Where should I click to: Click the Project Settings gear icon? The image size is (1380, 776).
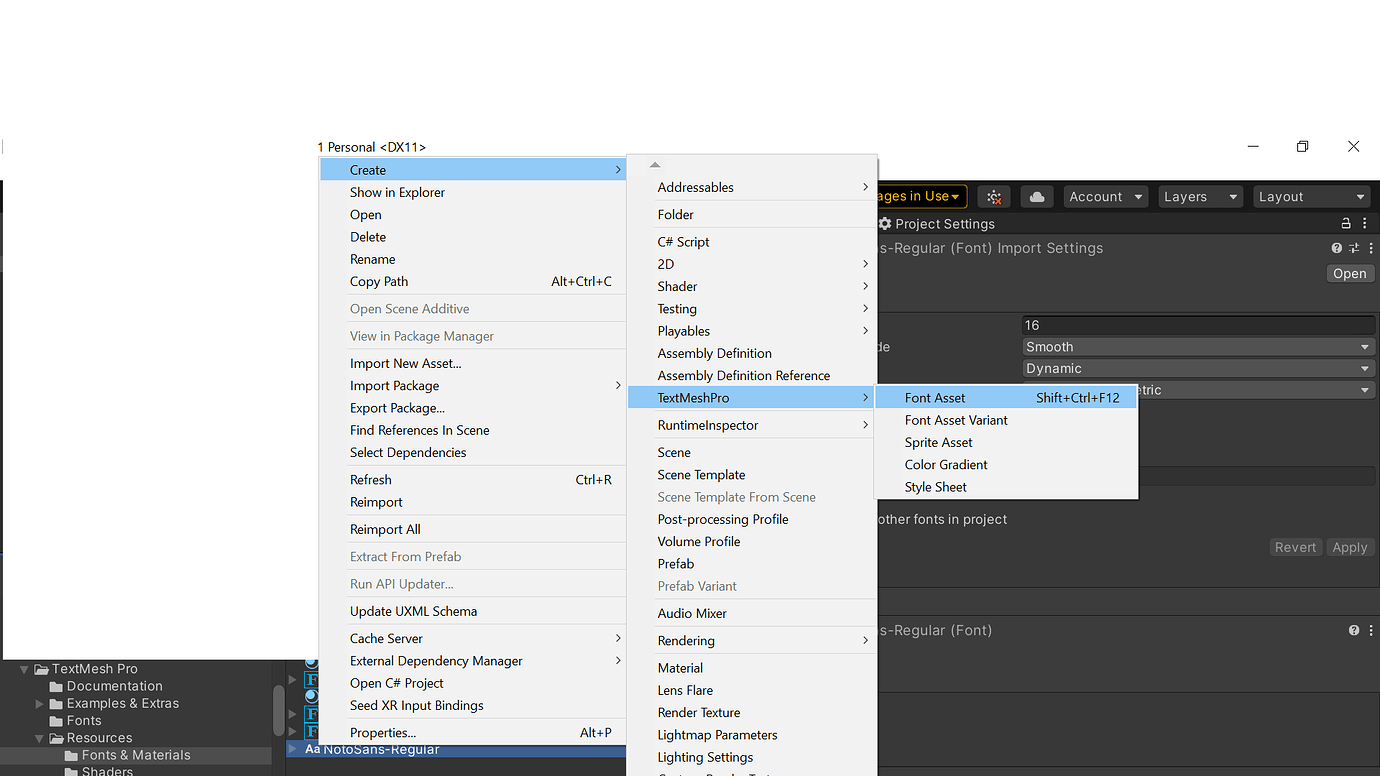point(884,224)
